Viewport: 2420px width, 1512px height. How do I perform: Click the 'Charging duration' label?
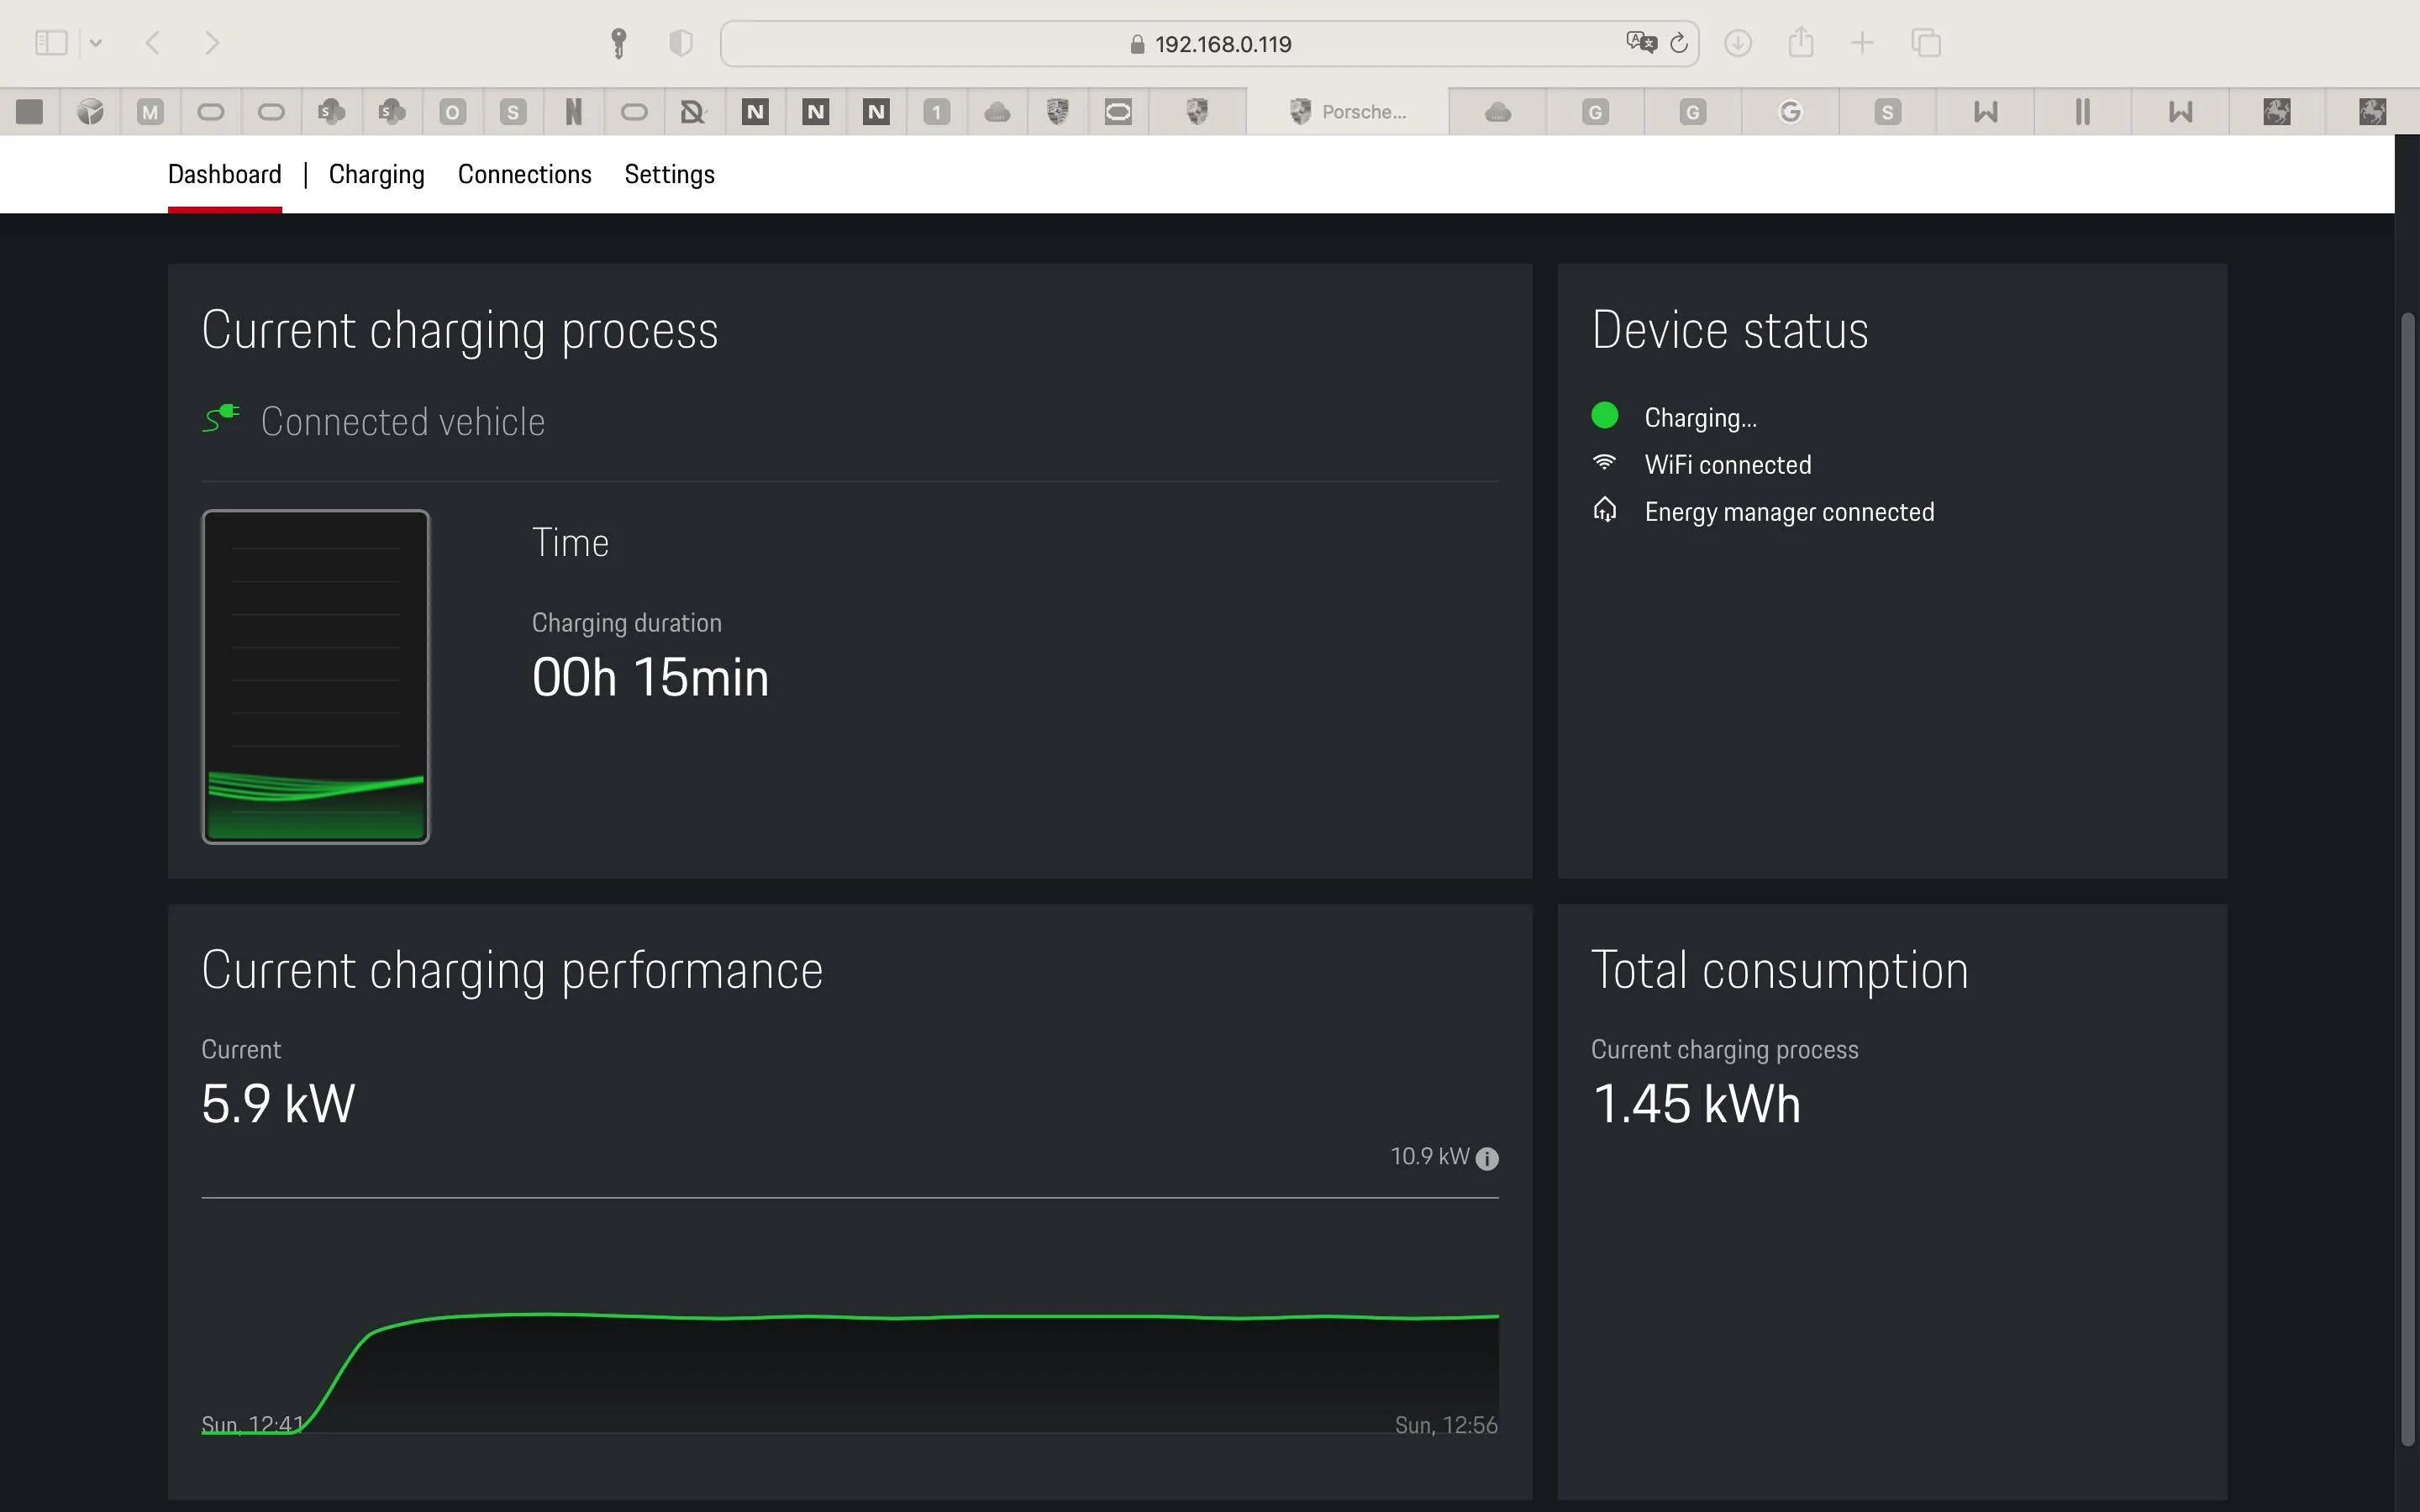tap(627, 622)
